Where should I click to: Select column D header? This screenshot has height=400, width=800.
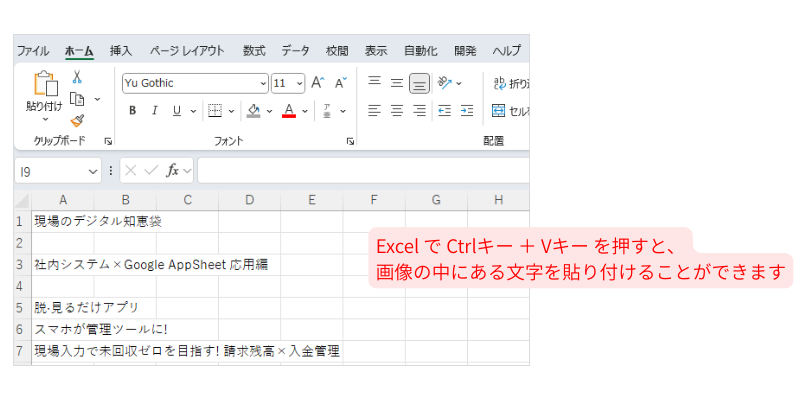click(249, 201)
